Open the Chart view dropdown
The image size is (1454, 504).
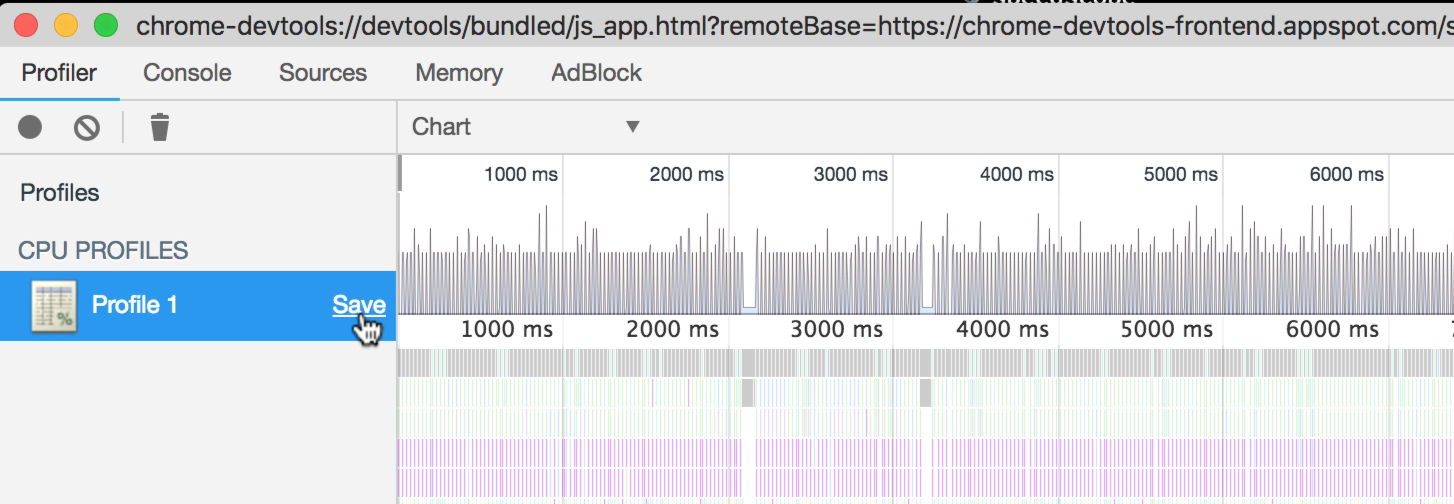(526, 127)
